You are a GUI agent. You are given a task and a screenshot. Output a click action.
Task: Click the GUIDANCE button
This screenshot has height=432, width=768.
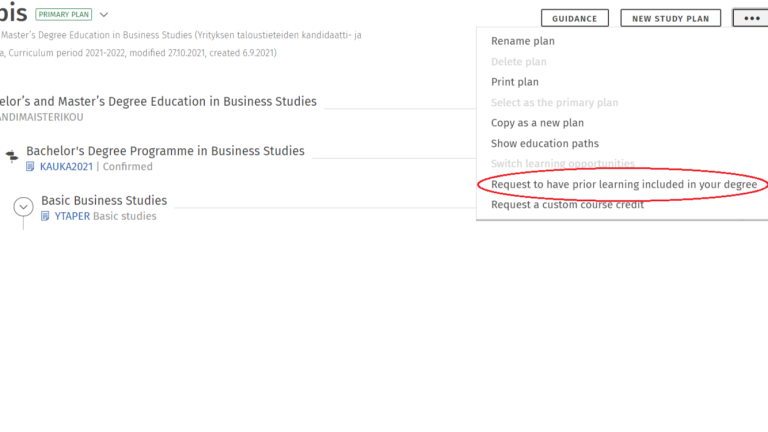point(574,18)
